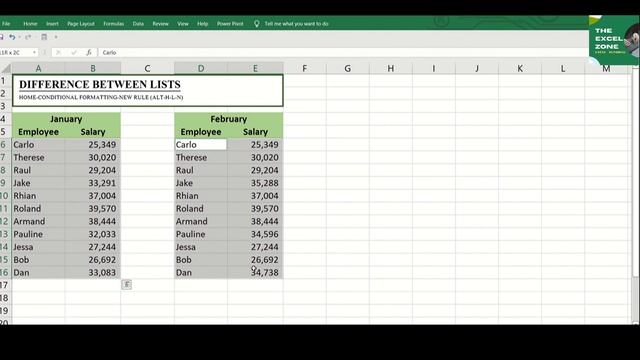The height and width of the screenshot is (360, 640).
Task: Select column H header
Action: (391, 68)
